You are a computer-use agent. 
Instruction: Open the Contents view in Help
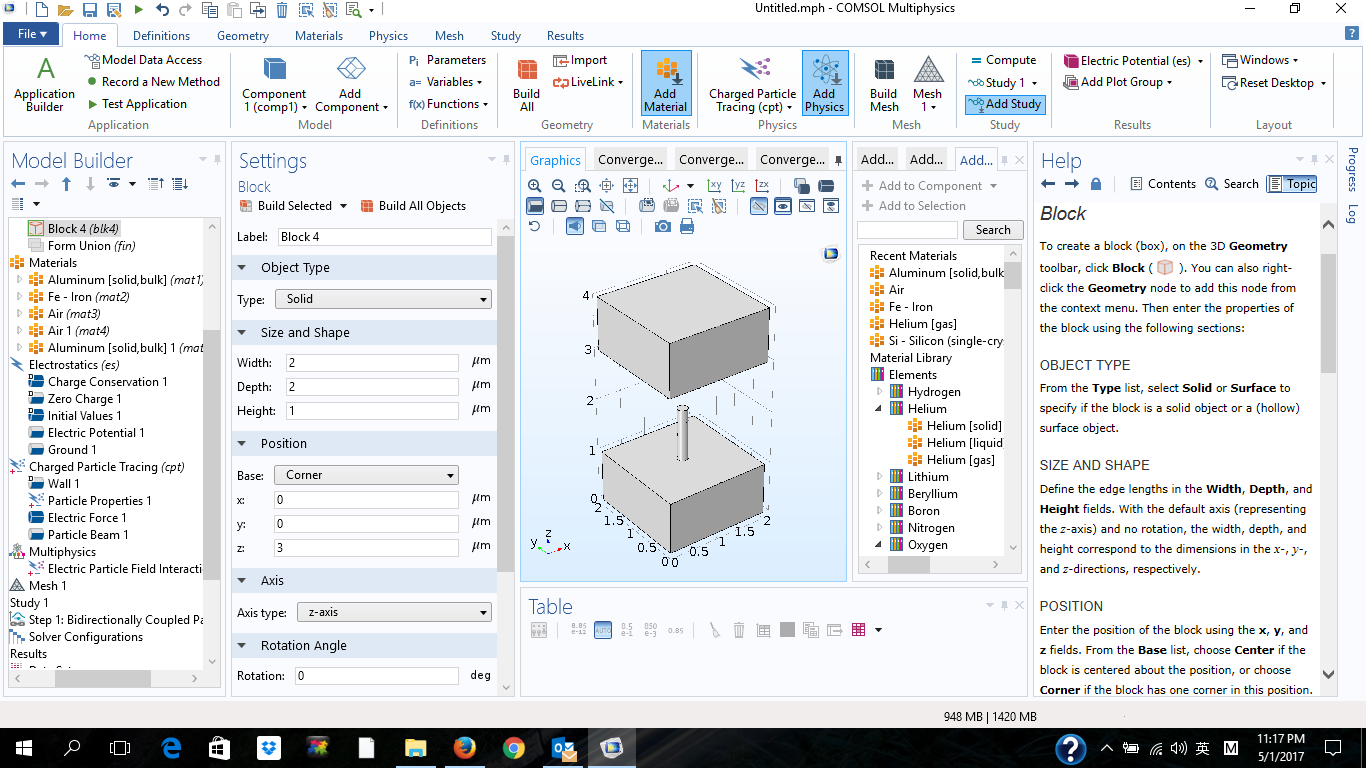coord(1163,184)
